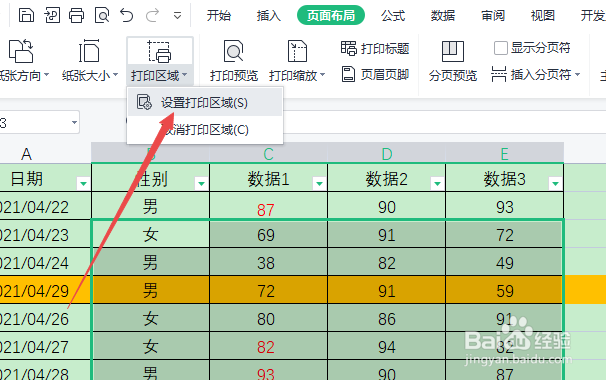Expand quick access toolbar customize arrow
Viewport: 606px width, 380px height.
177,16
